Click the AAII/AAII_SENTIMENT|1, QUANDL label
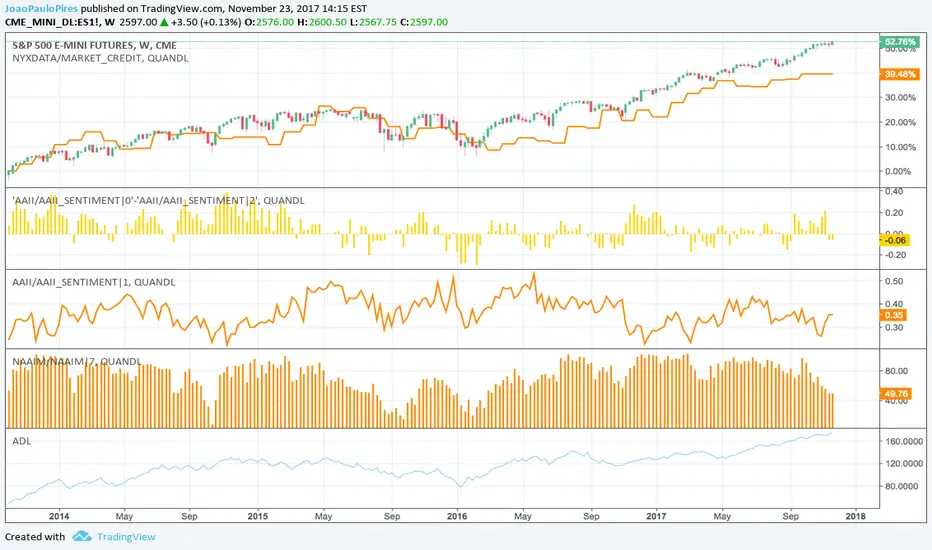 (x=94, y=282)
